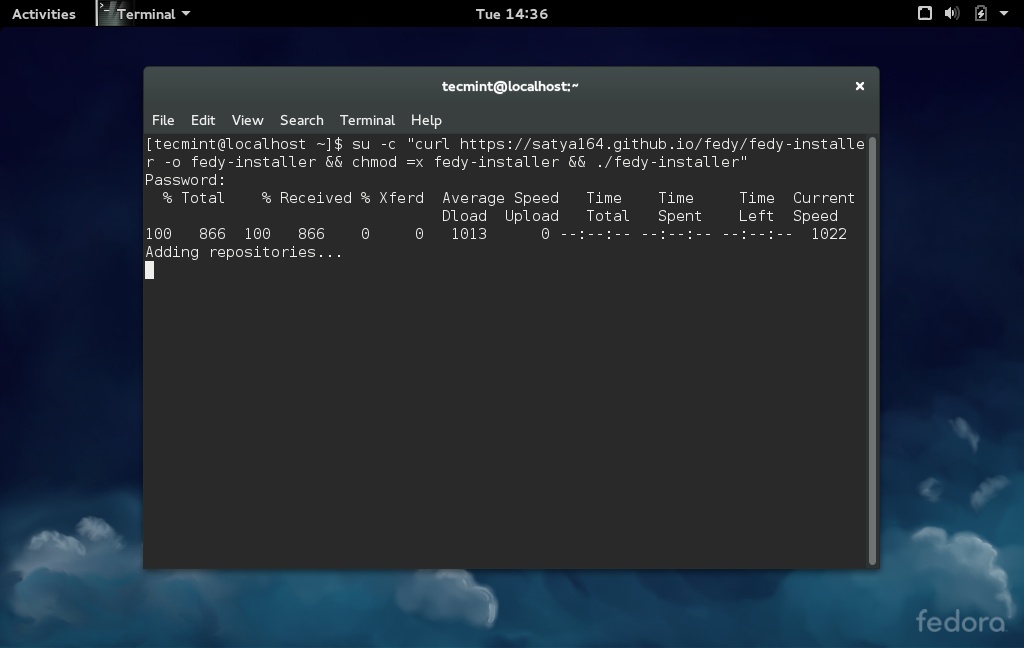Click the "Adding repositories..." output line

tap(244, 252)
